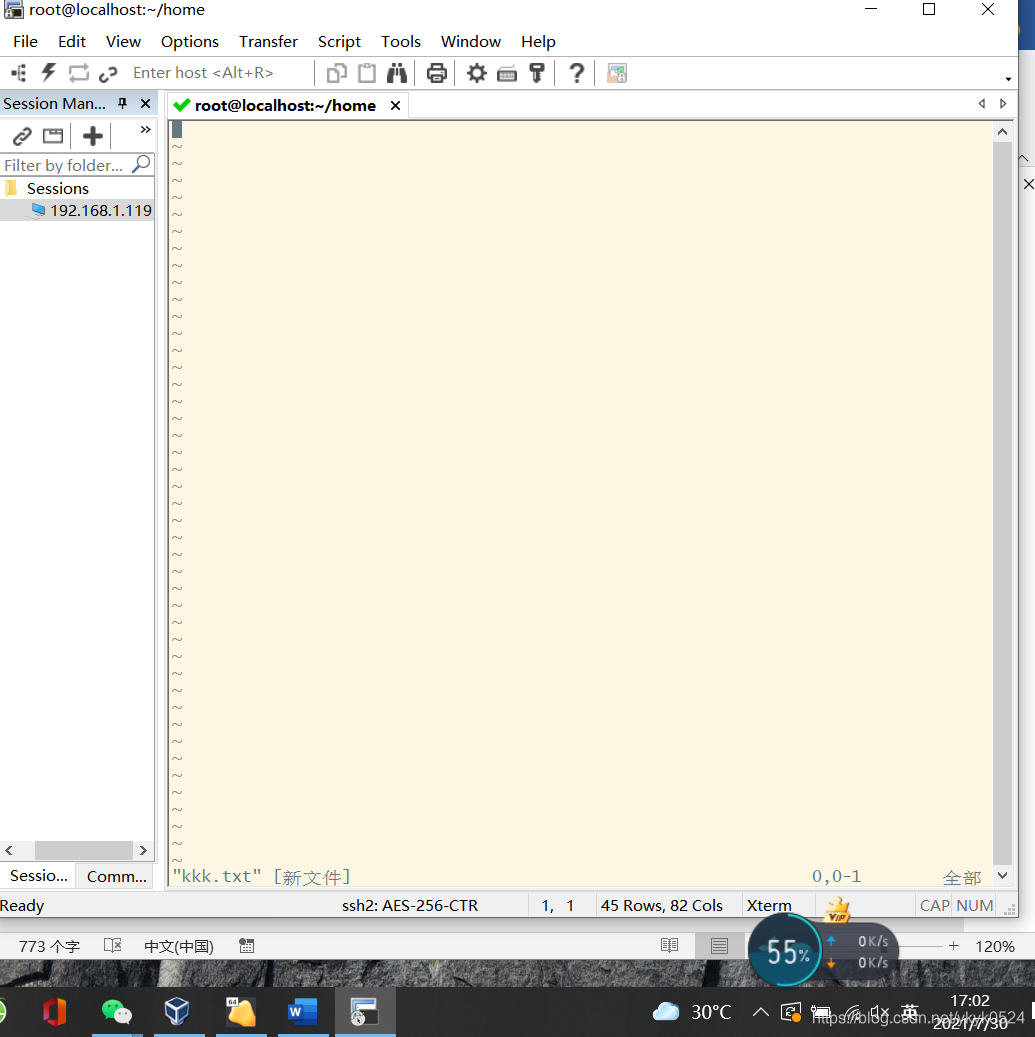The height and width of the screenshot is (1037, 1035).
Task: Open Word from the taskbar
Action: pos(303,1011)
